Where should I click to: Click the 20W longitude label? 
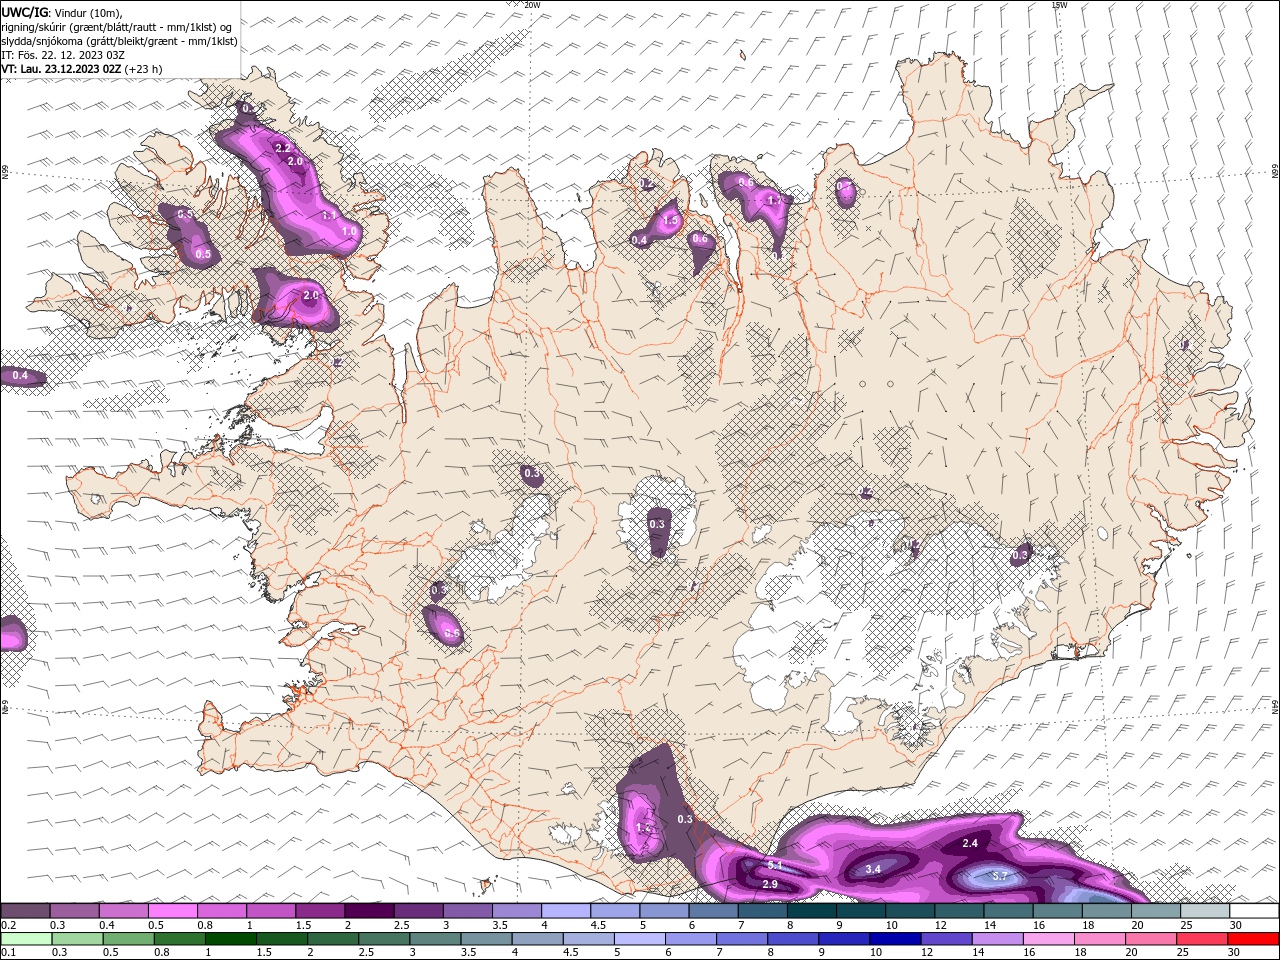tap(532, 5)
